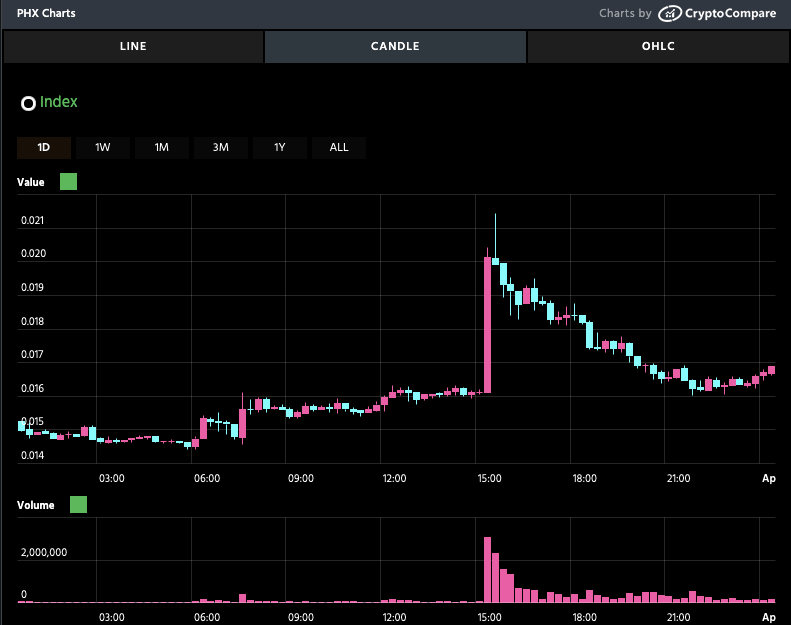Screen dimensions: 791x625
Task: Select the CANDLE chart tab
Action: [395, 46]
